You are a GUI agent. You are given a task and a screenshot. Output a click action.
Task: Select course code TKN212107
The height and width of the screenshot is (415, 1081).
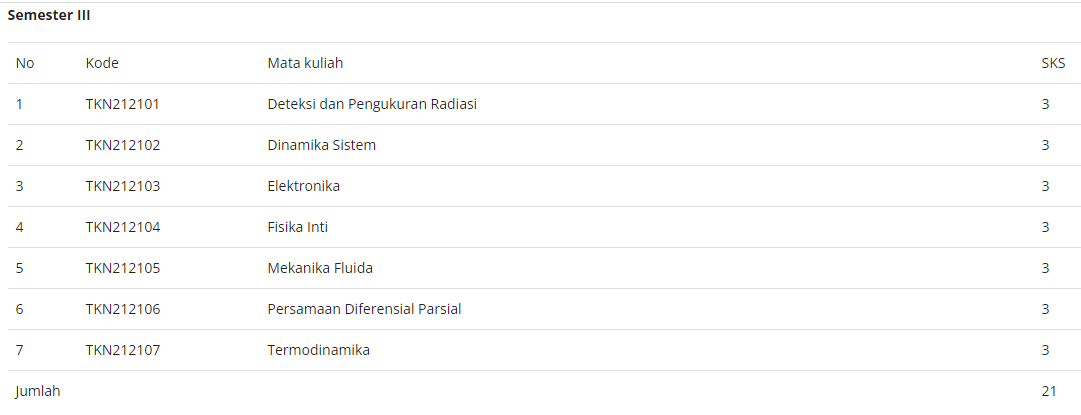(123, 350)
